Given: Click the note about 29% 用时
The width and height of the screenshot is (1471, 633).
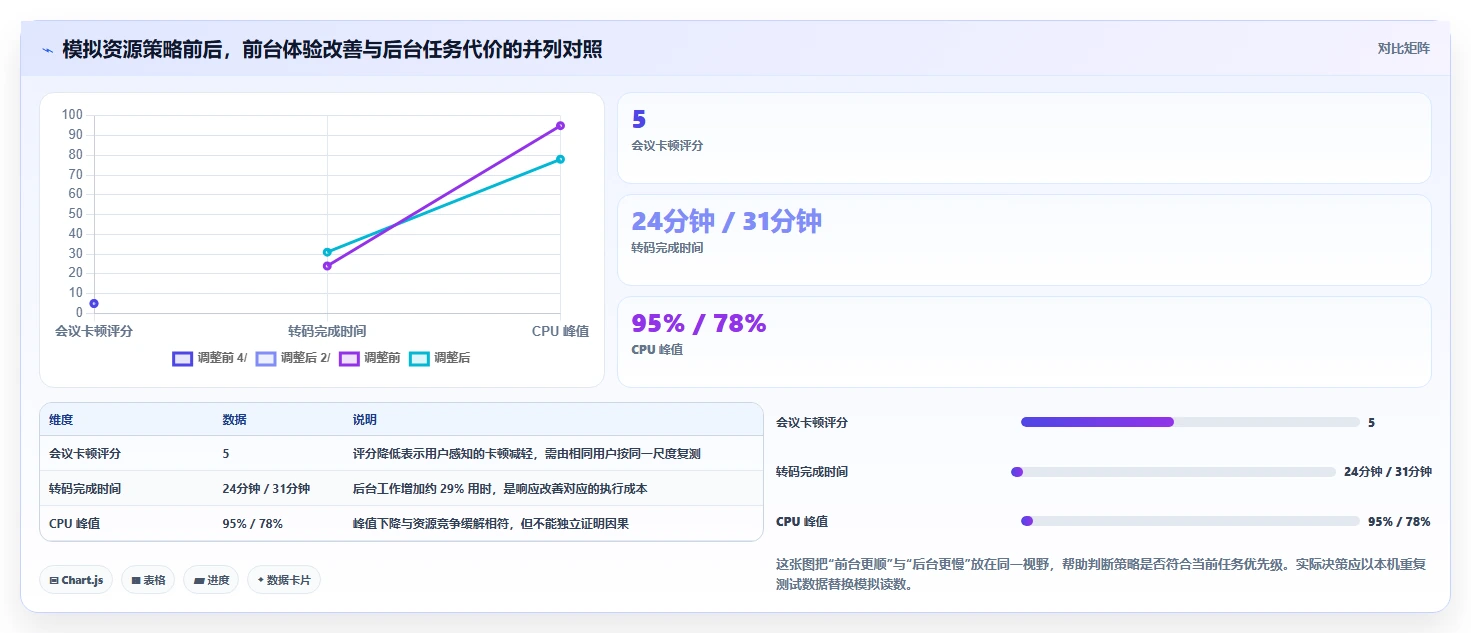Looking at the screenshot, I should tap(500, 488).
